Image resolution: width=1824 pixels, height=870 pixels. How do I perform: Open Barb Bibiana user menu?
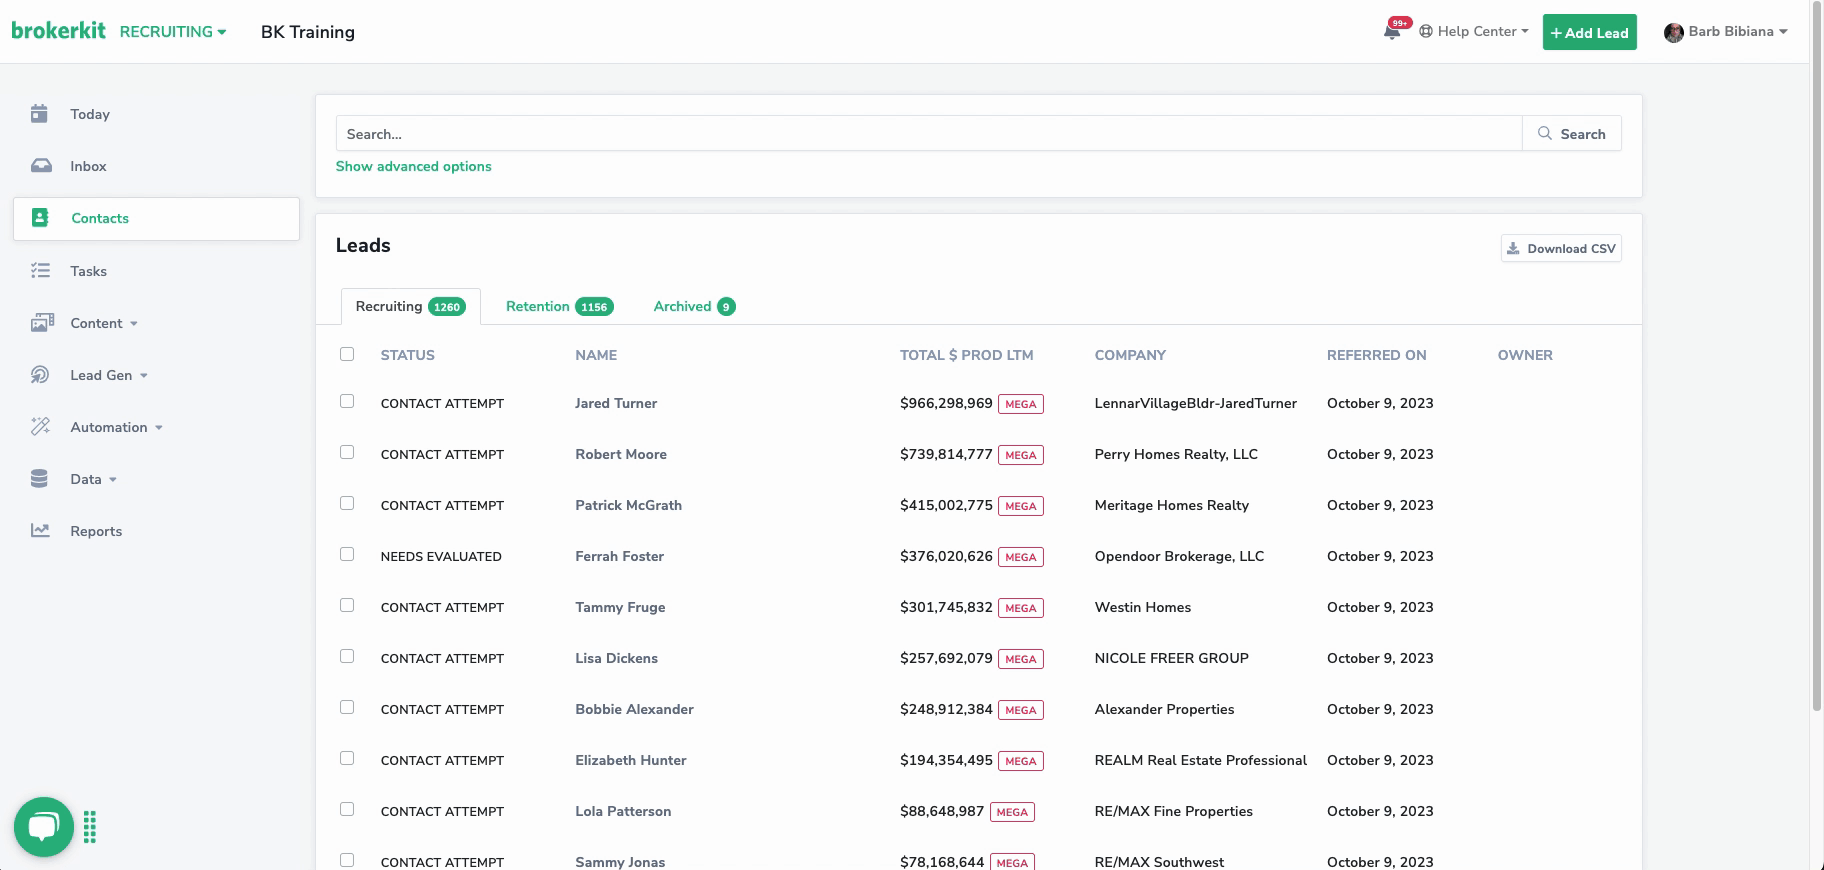coord(1726,32)
